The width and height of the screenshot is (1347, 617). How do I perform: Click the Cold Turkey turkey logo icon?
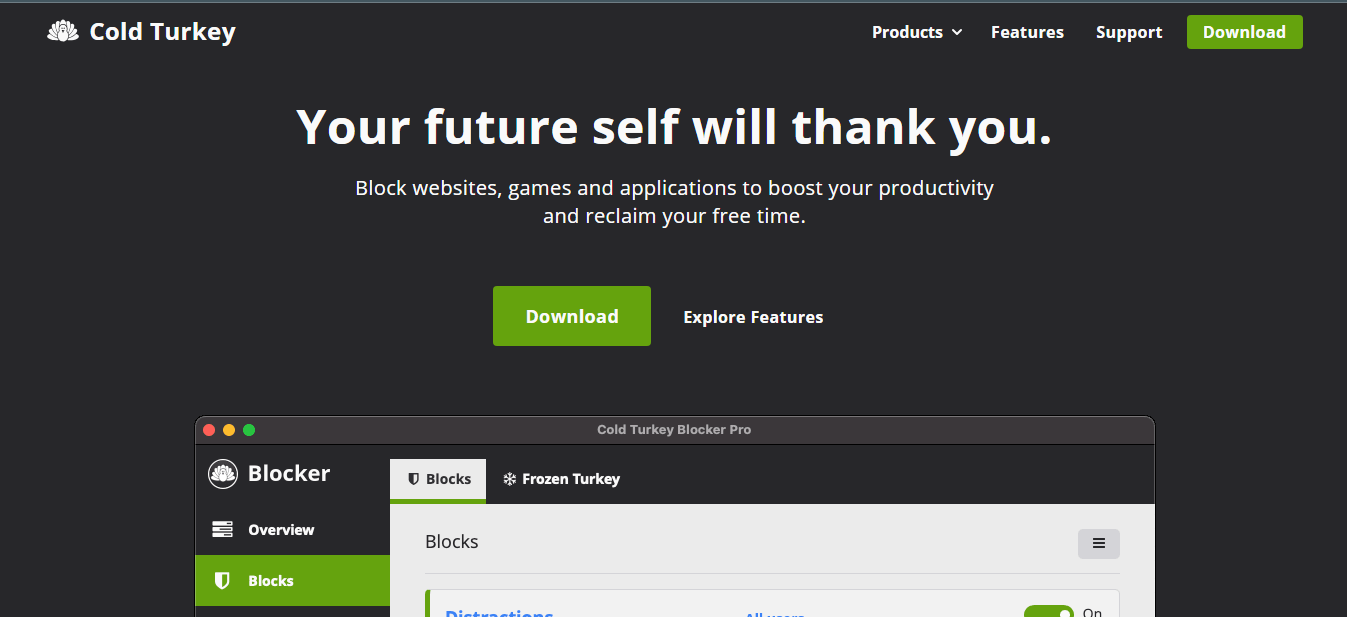click(x=63, y=32)
